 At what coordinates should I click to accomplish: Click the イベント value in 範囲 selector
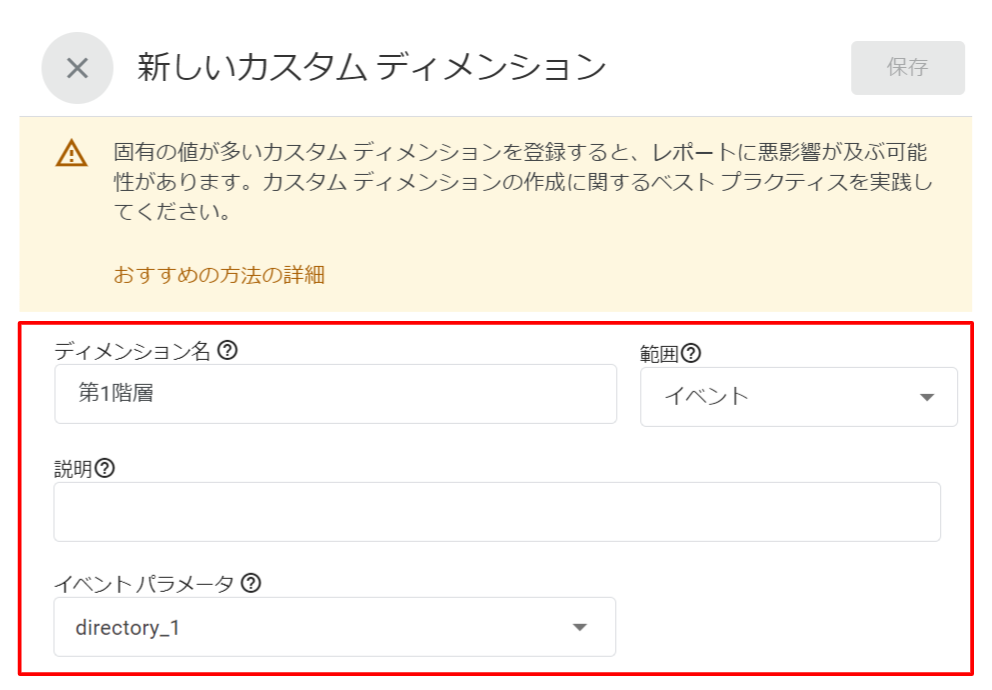pos(707,397)
